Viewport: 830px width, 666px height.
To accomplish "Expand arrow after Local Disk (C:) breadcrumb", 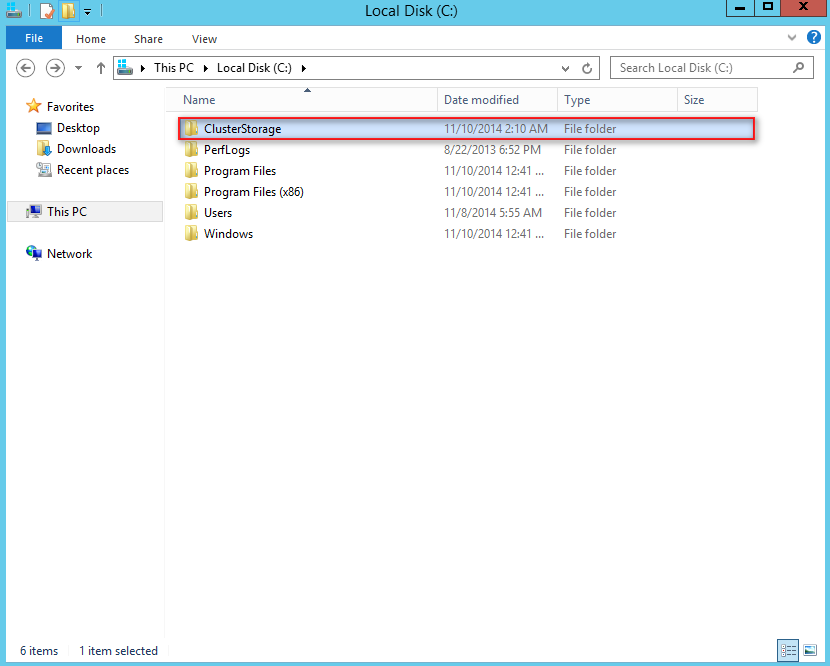I will pos(303,68).
